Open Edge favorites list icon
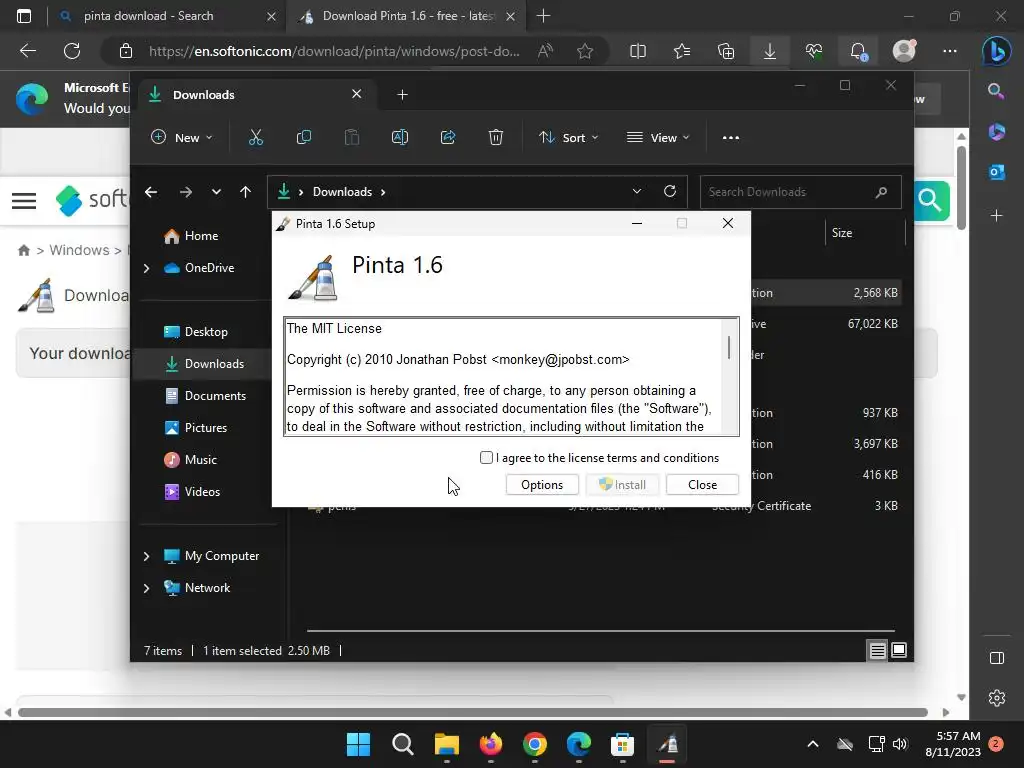This screenshot has width=1024, height=768. [682, 51]
